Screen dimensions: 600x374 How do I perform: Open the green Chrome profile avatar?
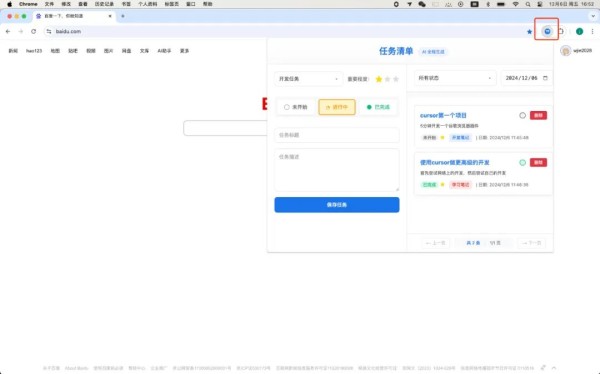point(579,31)
